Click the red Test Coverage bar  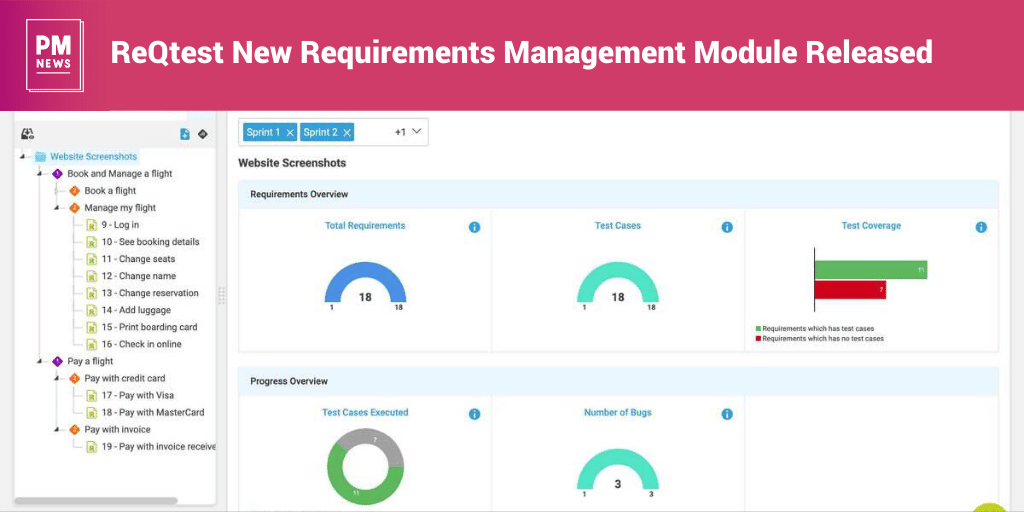(850, 290)
